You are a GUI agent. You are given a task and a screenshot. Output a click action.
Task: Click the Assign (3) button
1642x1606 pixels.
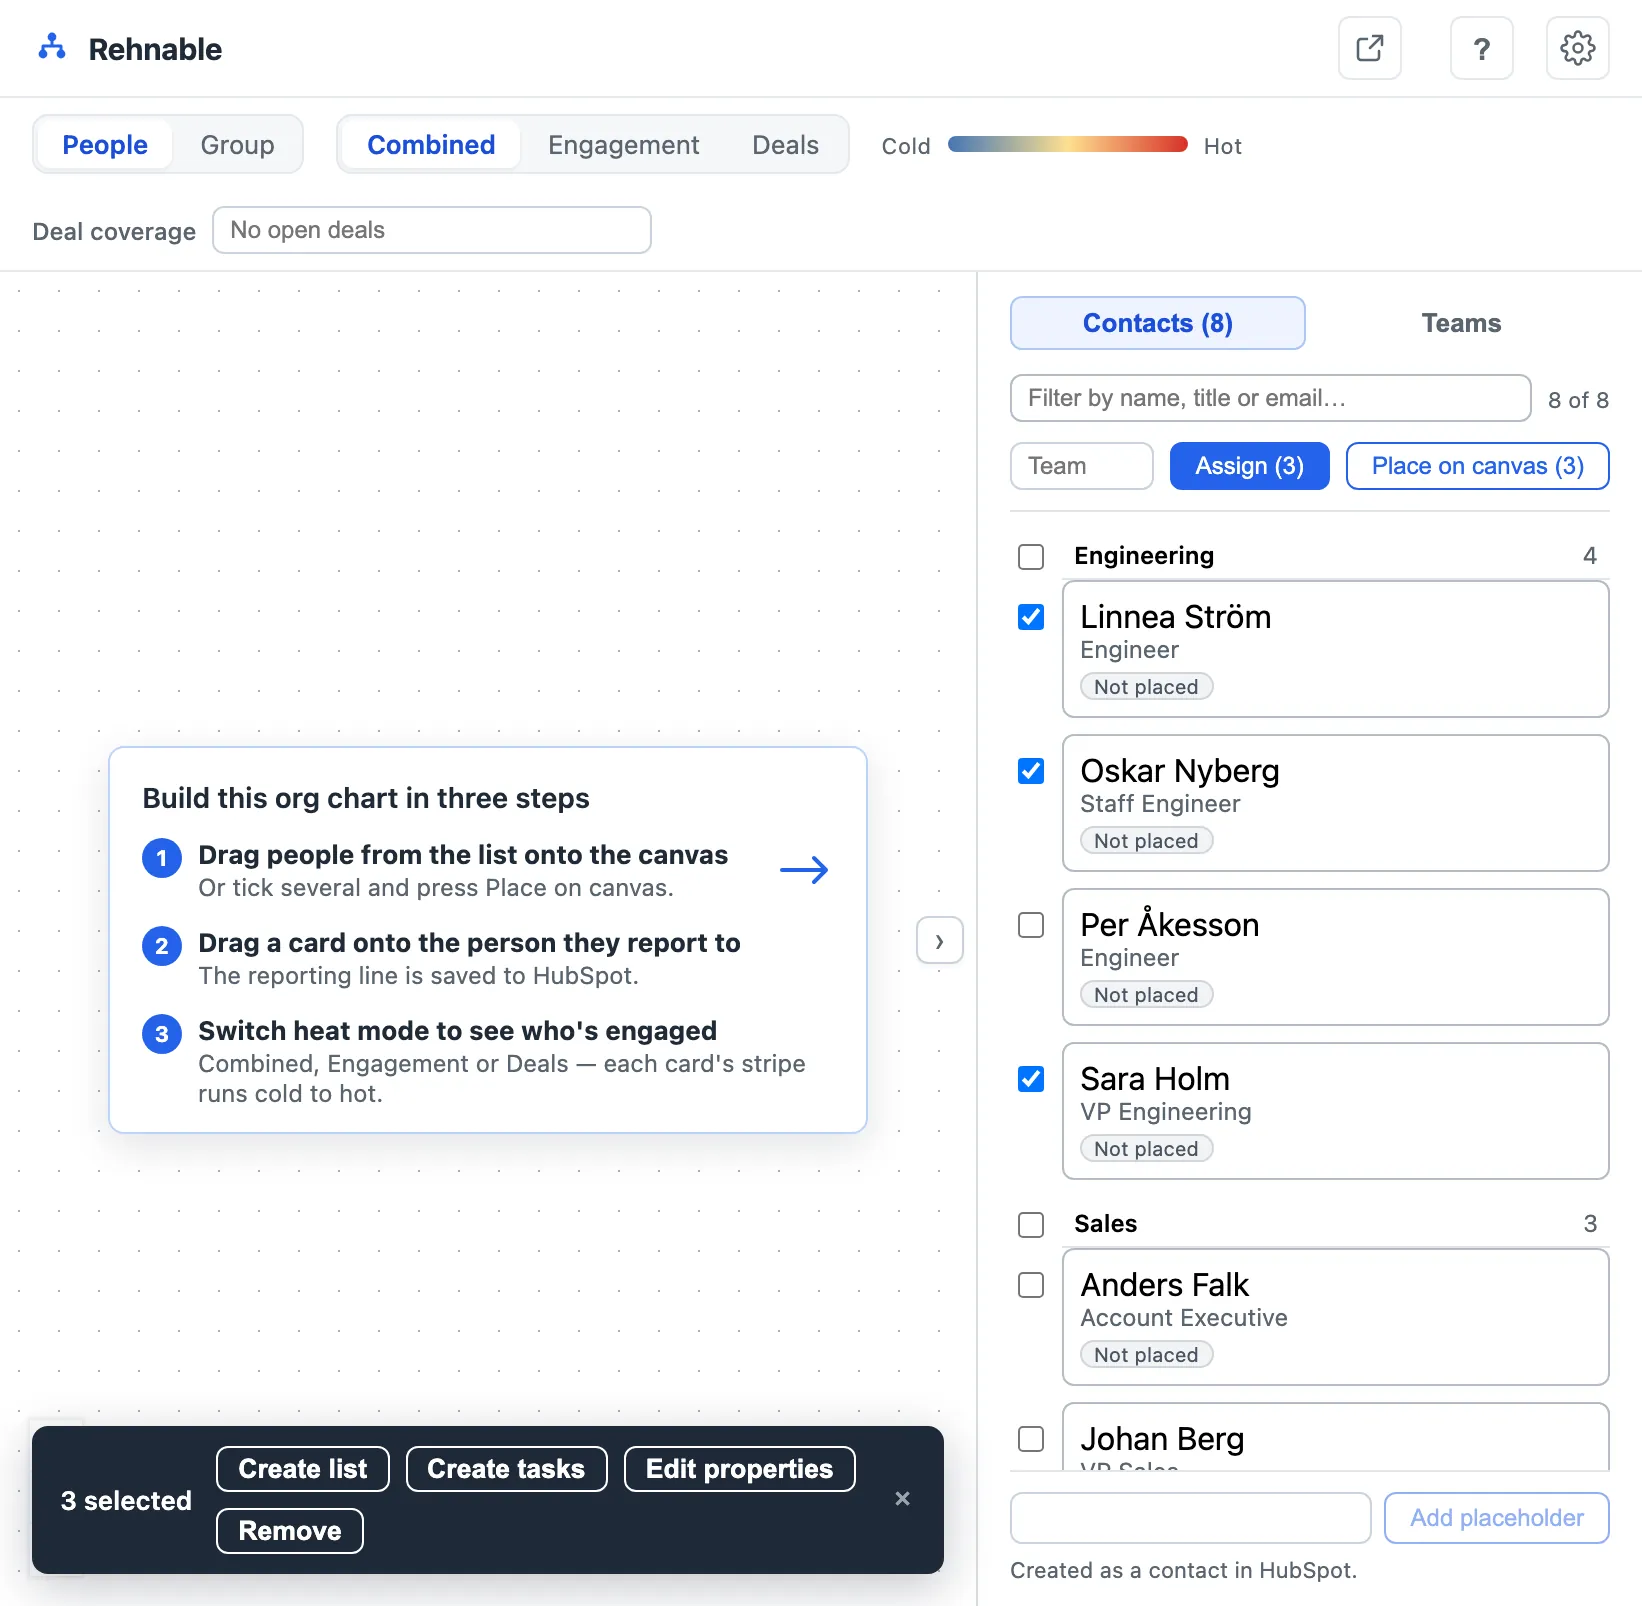[x=1250, y=466]
